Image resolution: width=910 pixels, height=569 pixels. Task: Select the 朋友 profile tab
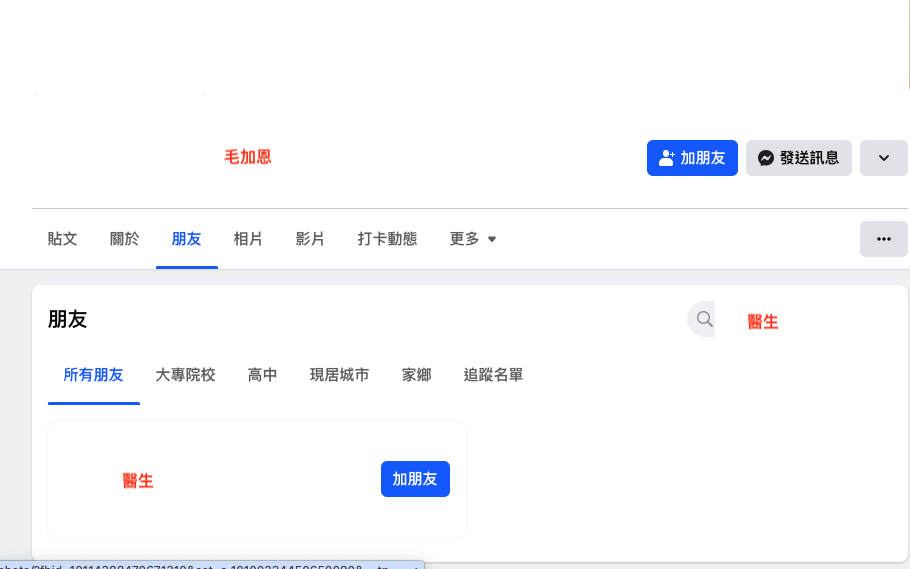coord(187,239)
